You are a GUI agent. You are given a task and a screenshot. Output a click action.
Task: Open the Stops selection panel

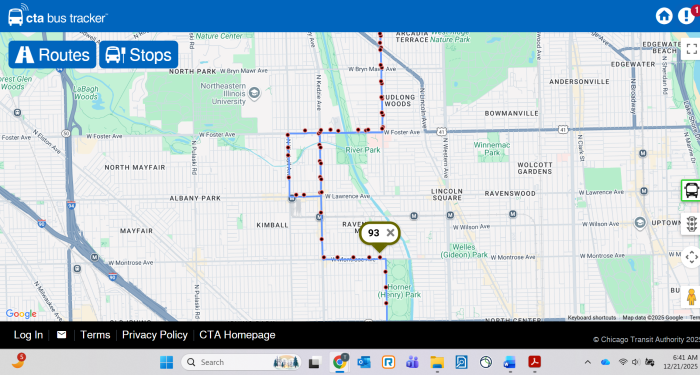click(x=139, y=55)
